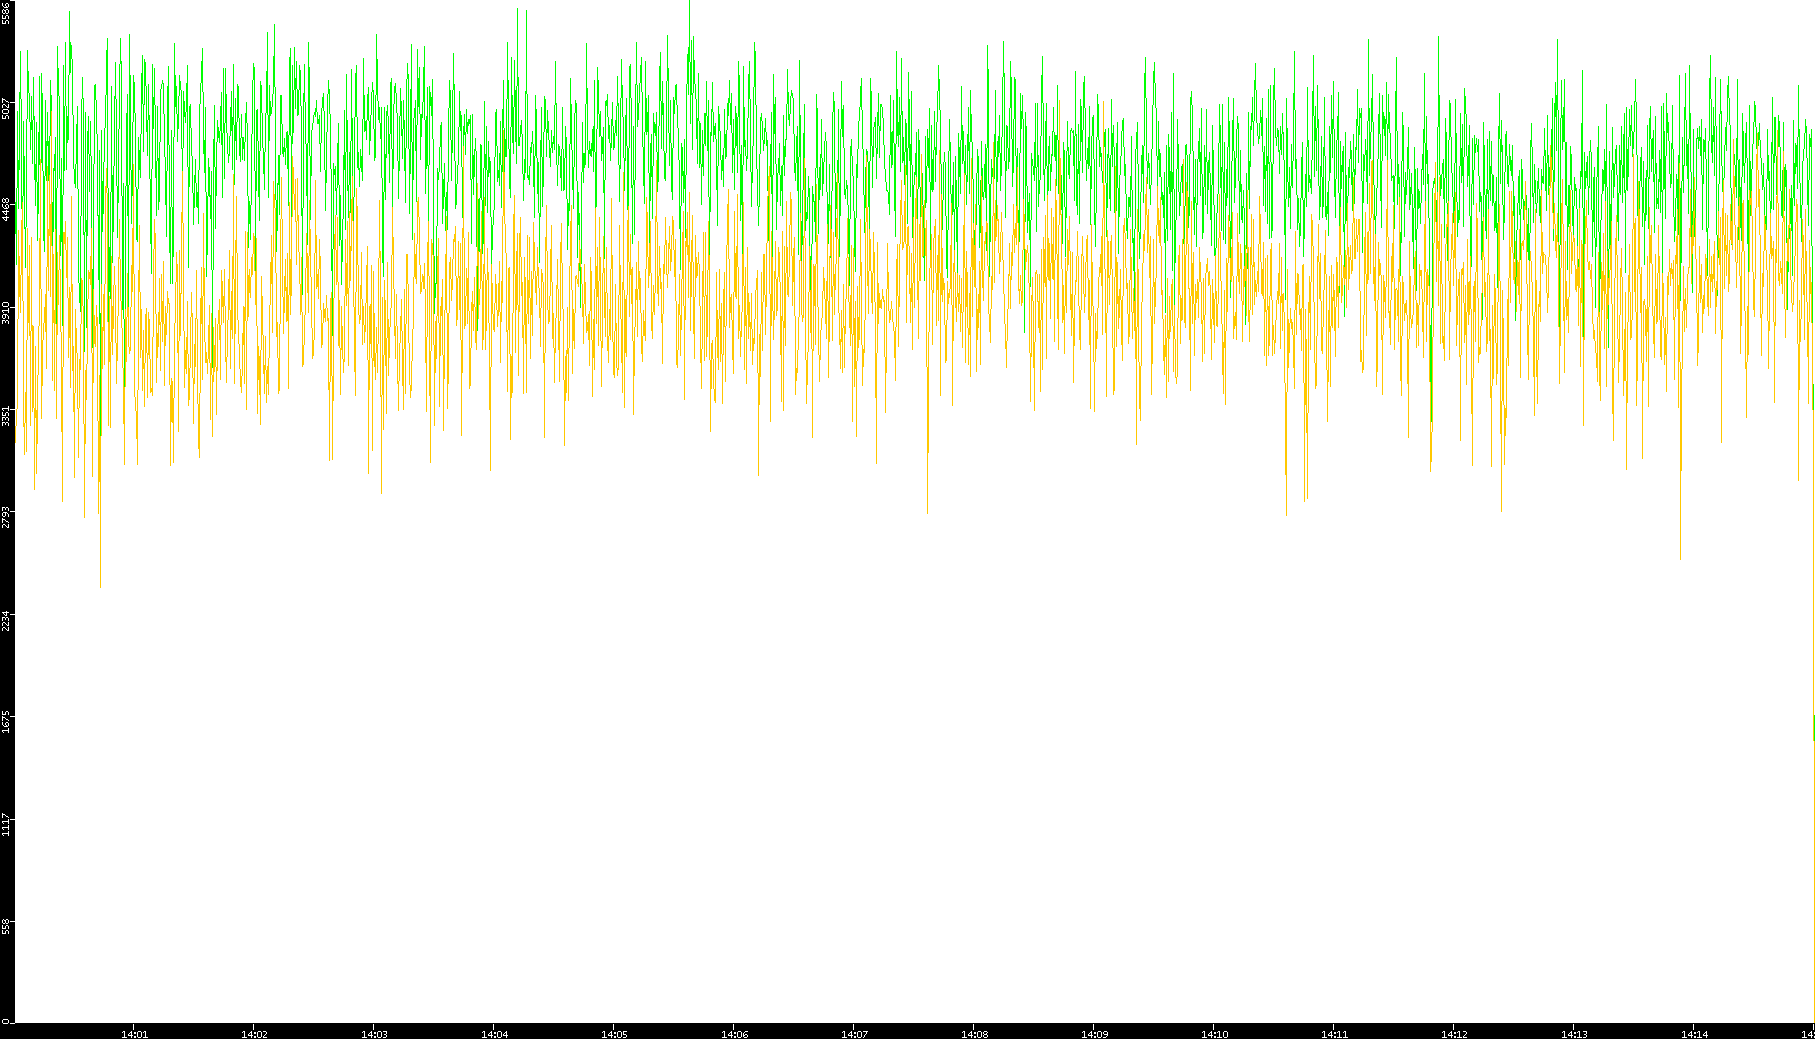This screenshot has height=1039, width=1815.
Task: Click the lowest yellow spike before 14:01
Action: (100, 584)
